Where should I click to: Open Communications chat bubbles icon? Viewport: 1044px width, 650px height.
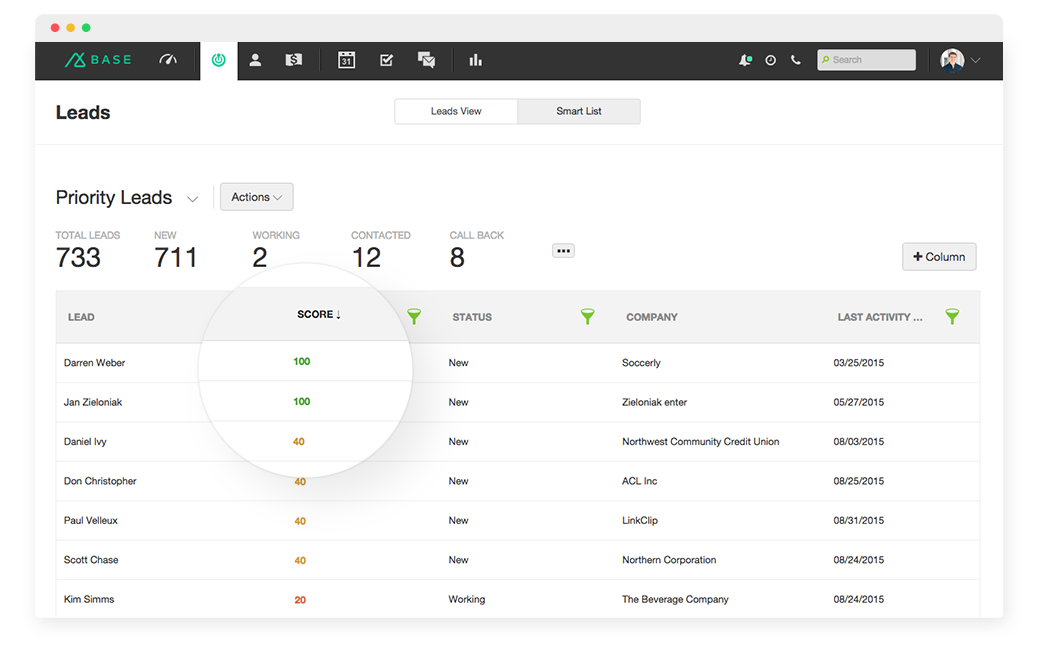click(x=426, y=60)
